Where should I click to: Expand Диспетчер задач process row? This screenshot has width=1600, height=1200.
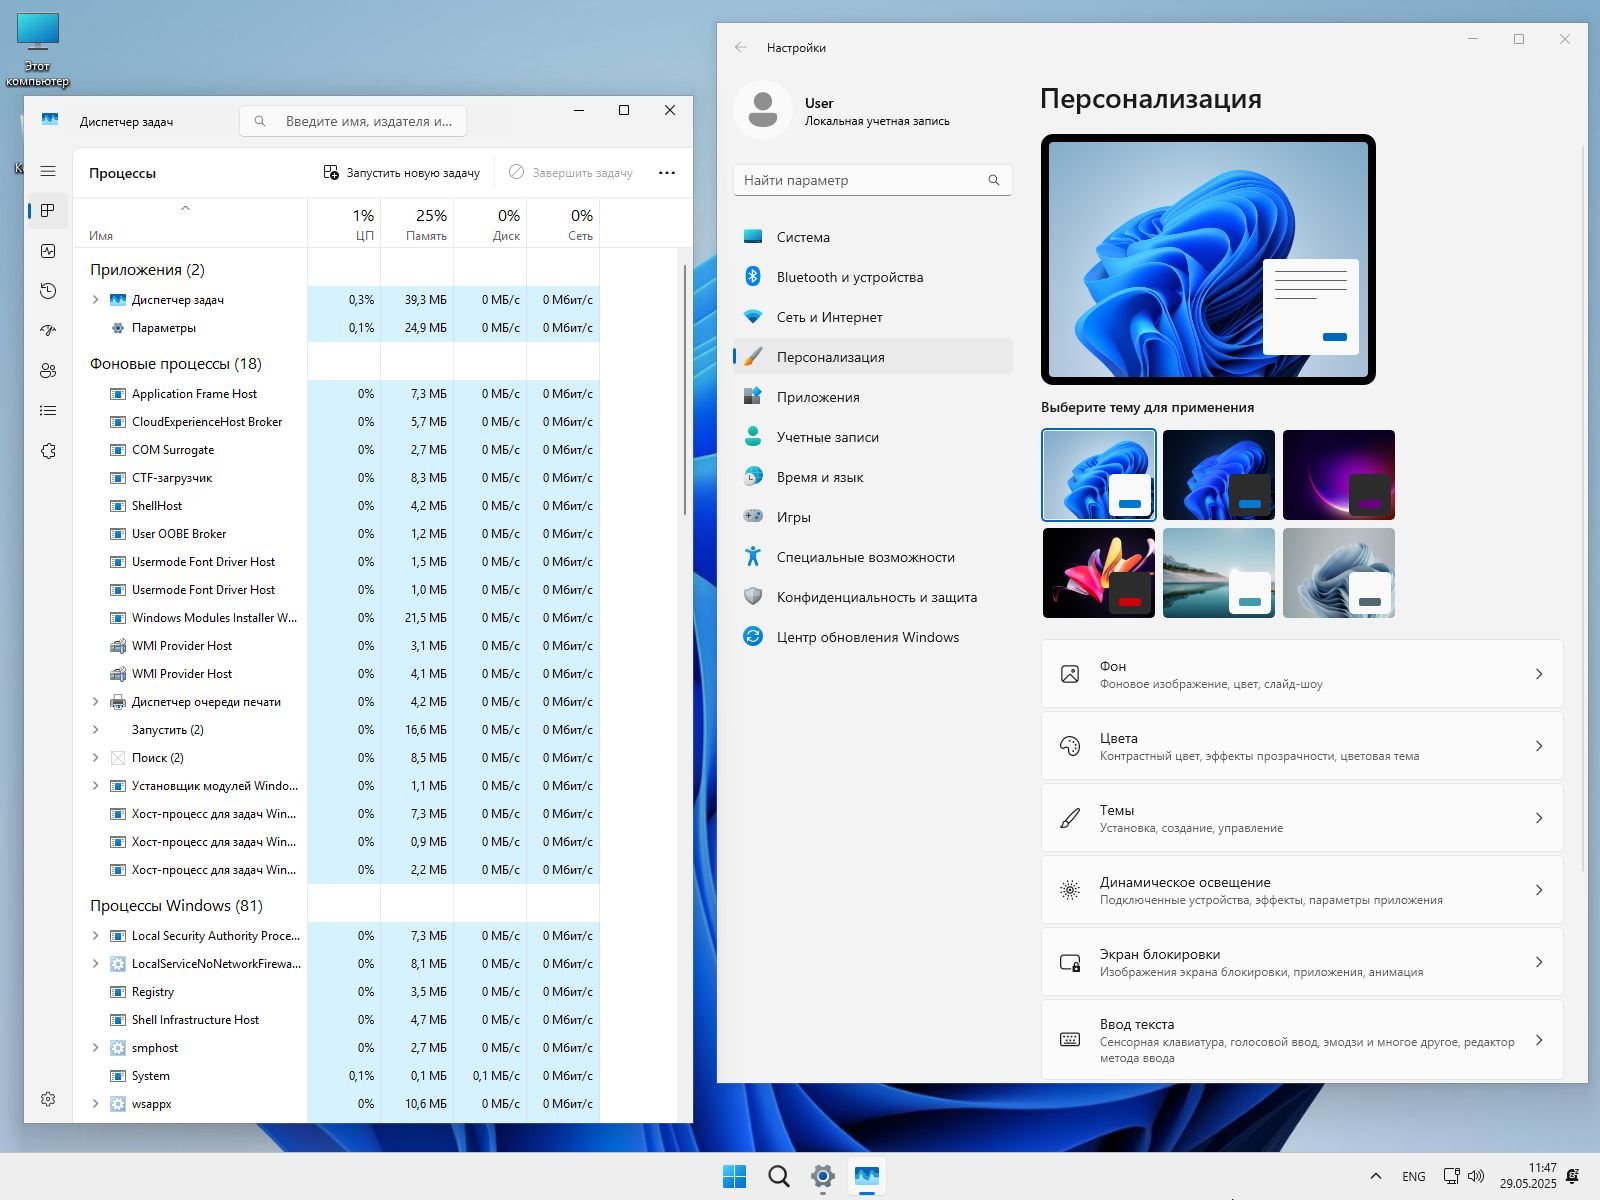click(x=95, y=300)
